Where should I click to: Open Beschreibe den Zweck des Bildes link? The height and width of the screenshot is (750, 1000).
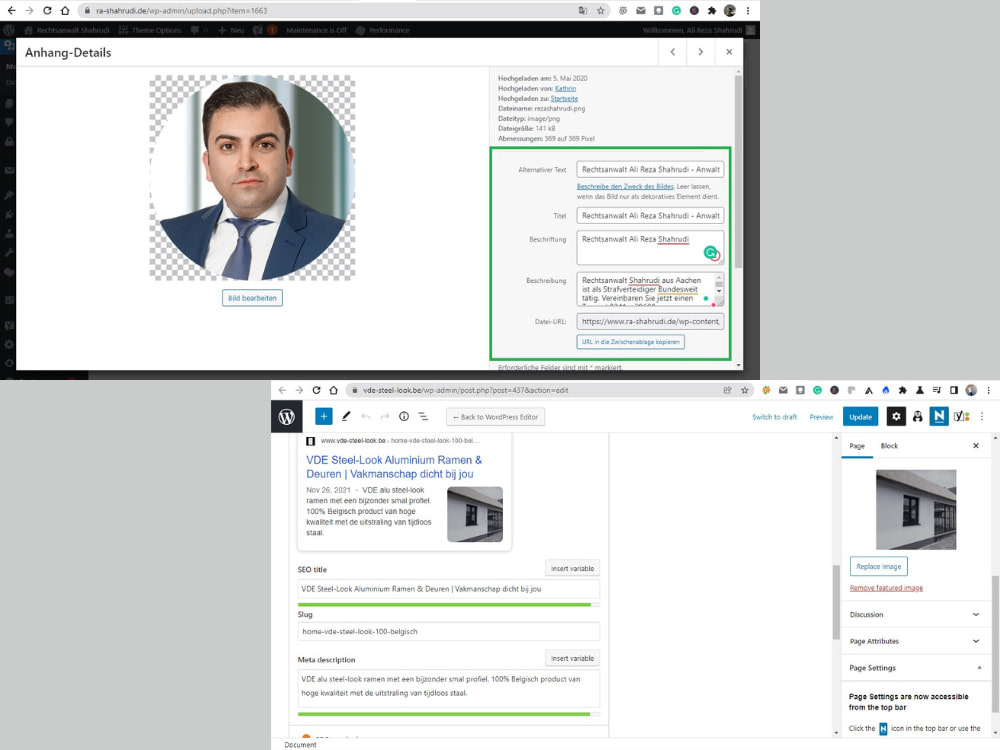tap(625, 186)
